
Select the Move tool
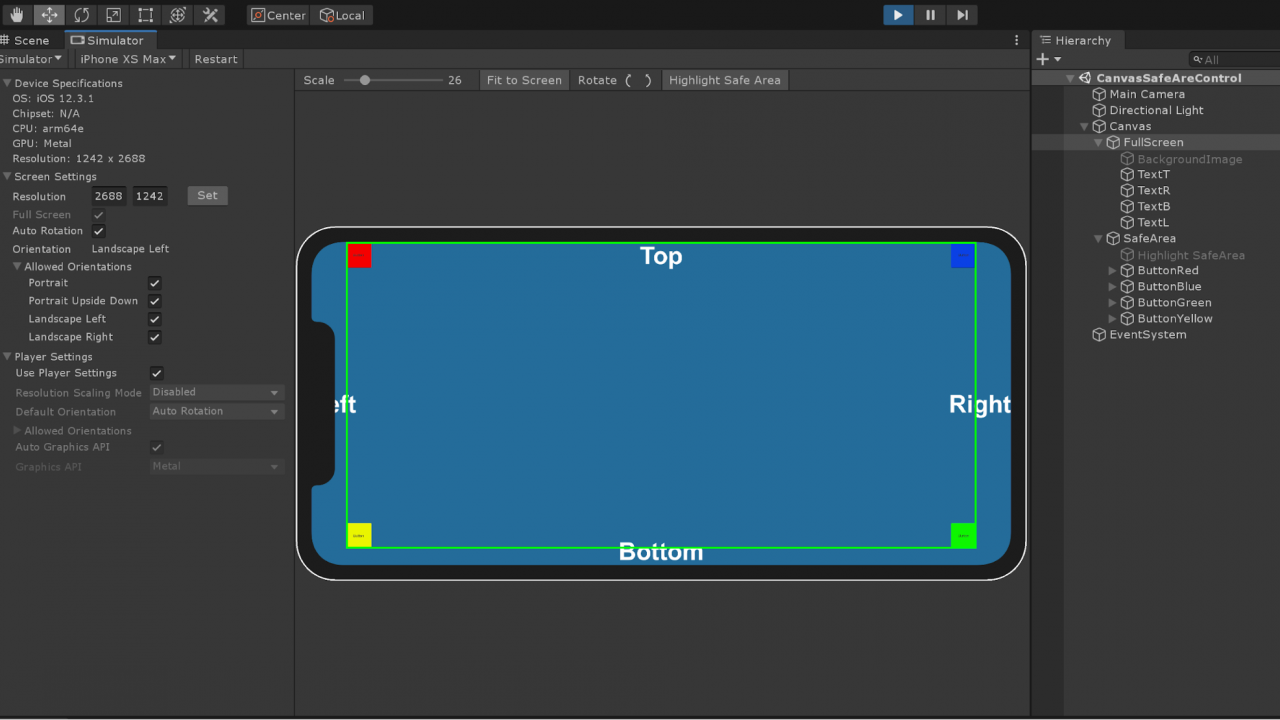point(49,15)
